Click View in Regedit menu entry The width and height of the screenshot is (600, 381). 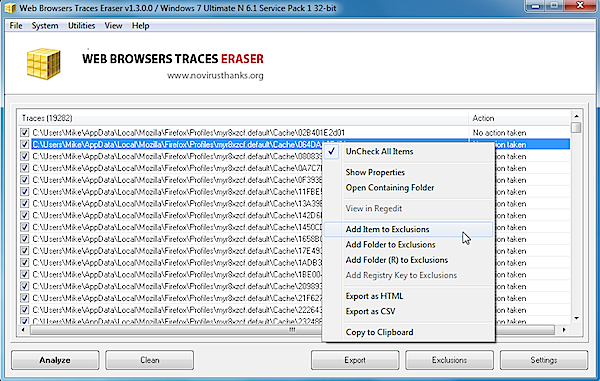pyautogui.click(x=408, y=208)
